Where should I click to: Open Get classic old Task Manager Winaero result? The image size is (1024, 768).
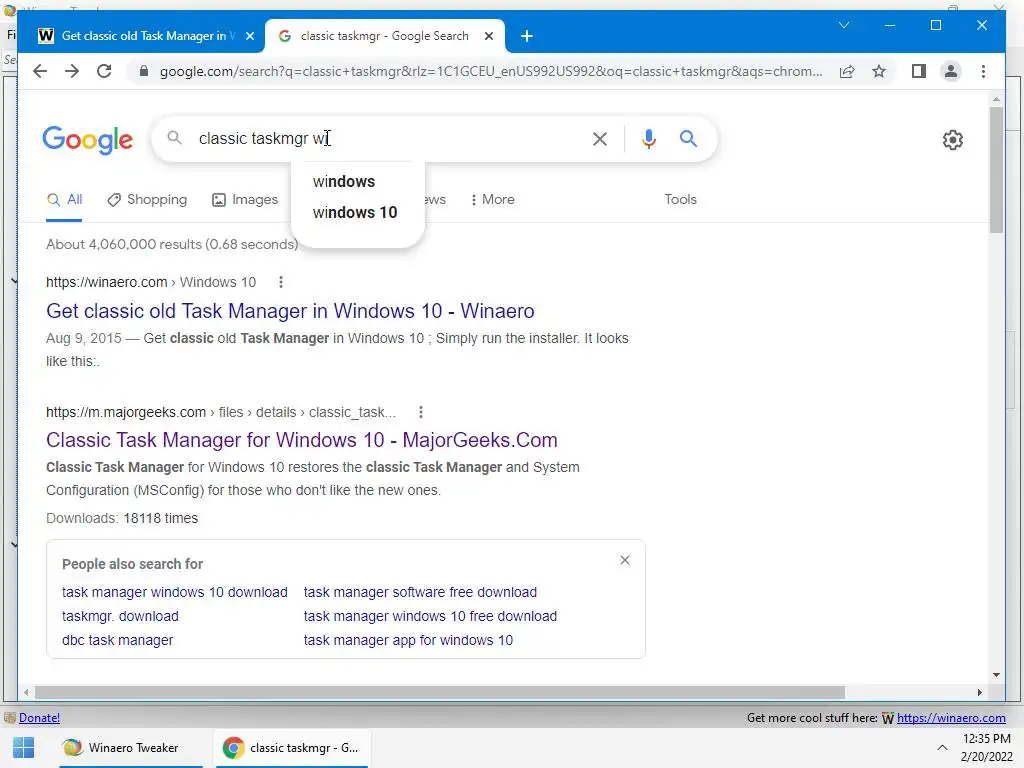[x=291, y=311]
